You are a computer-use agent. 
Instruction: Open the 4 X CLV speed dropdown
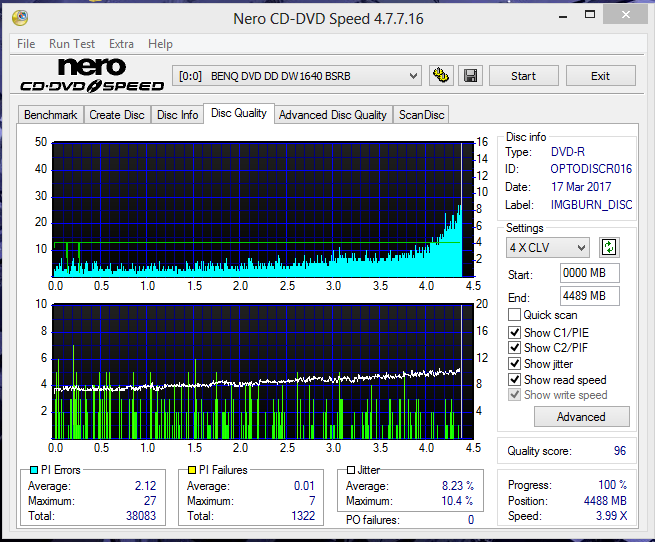click(x=548, y=248)
